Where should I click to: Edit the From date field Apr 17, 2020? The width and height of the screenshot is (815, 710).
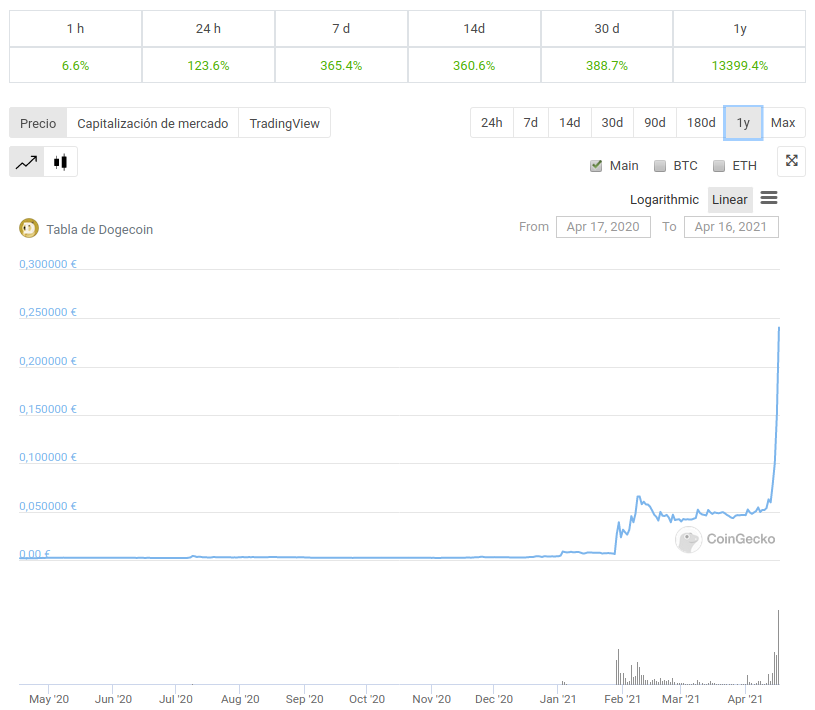[603, 227]
